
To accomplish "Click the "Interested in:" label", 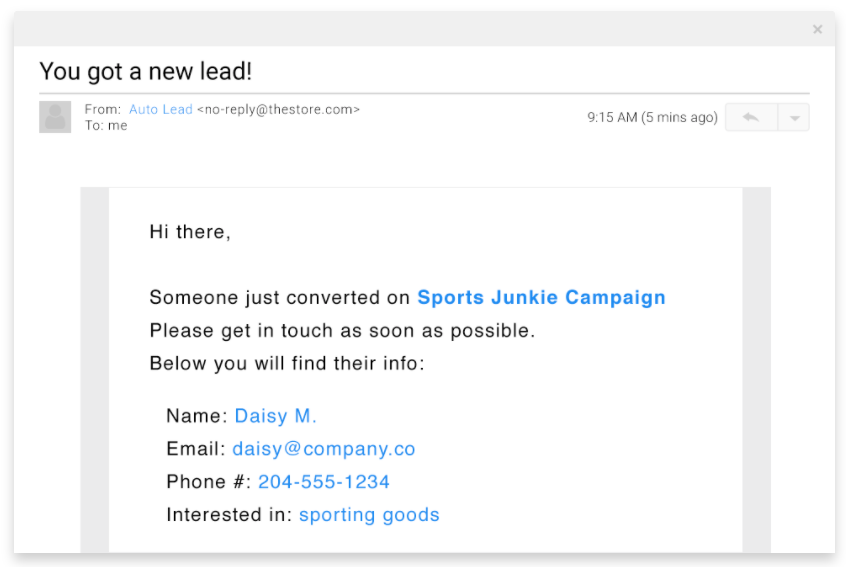I will click(x=229, y=515).
